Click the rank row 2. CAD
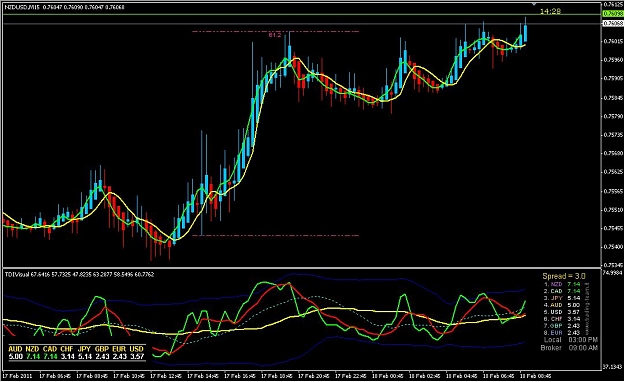This screenshot has width=625, height=382. tap(562, 291)
